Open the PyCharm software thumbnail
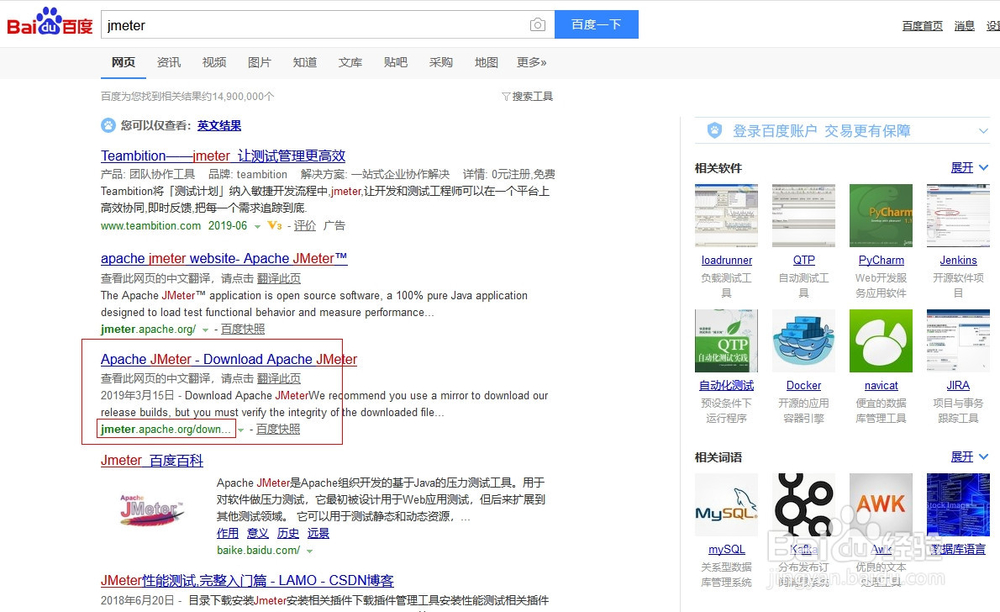Viewport: 1000px width, 612px height. point(881,215)
